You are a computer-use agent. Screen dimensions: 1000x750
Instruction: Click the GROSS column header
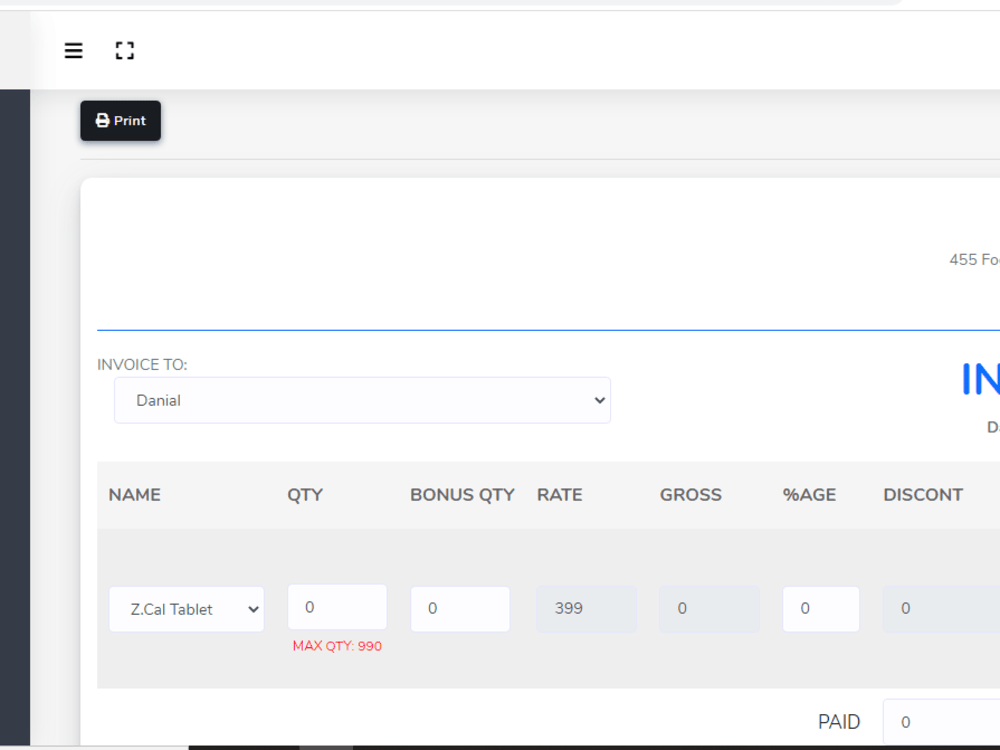(691, 495)
